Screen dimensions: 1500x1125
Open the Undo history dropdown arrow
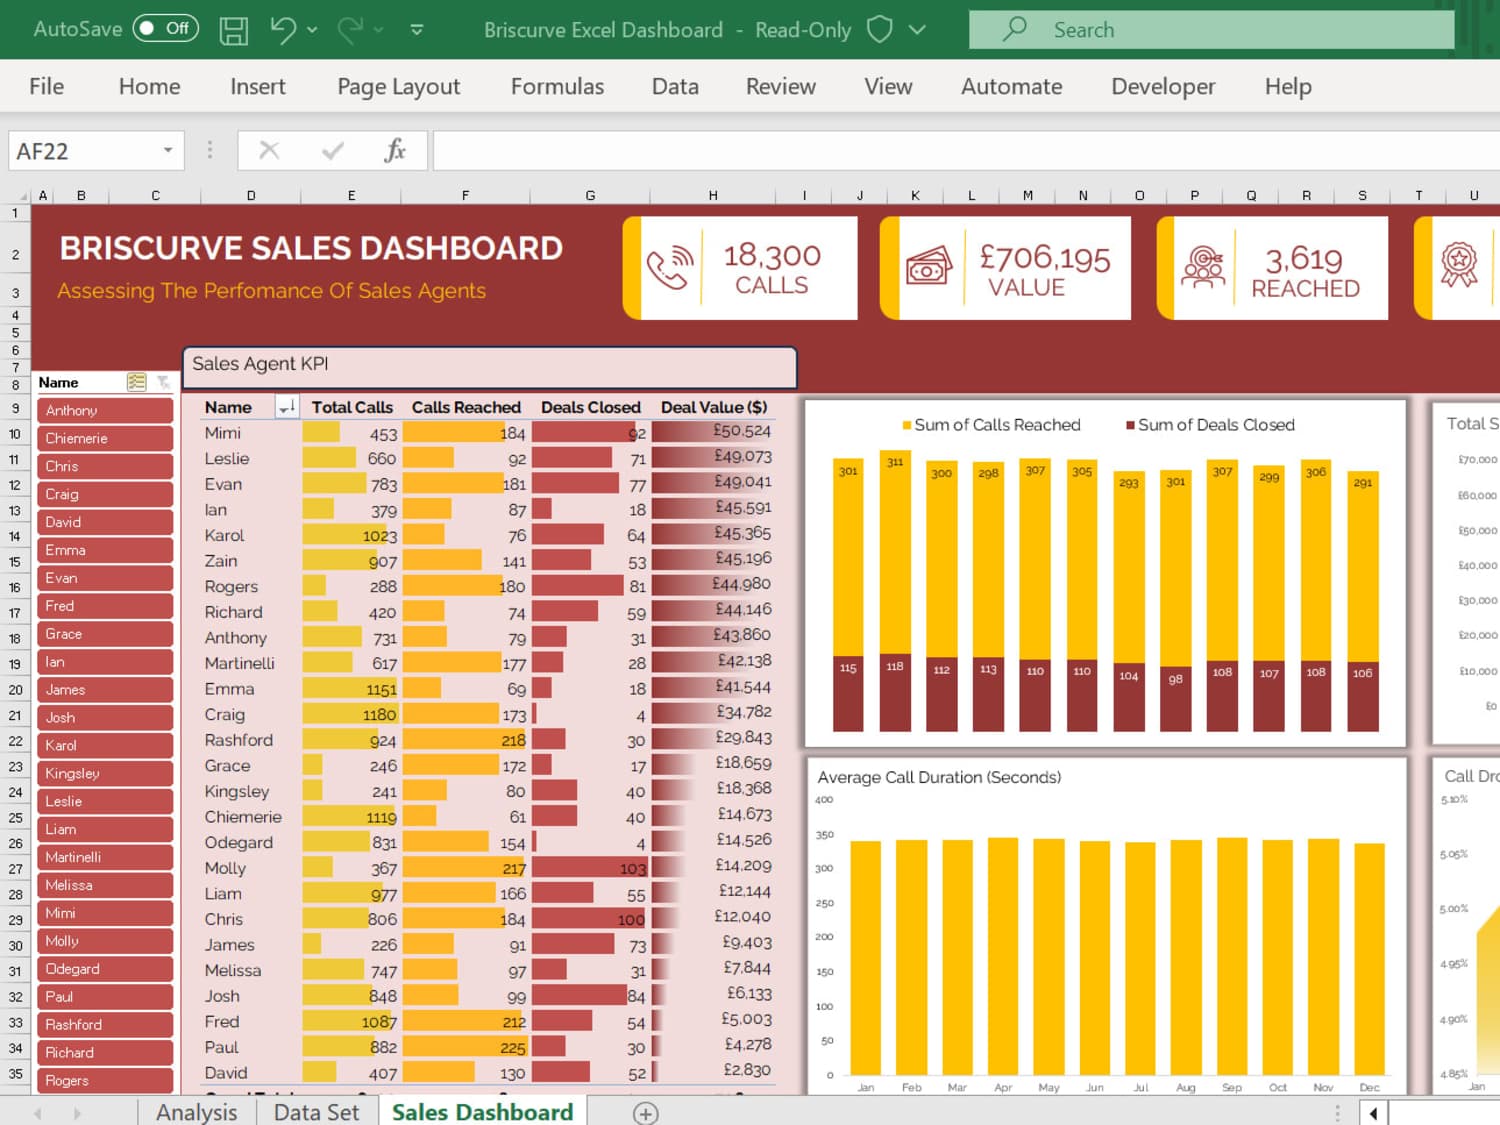click(313, 30)
